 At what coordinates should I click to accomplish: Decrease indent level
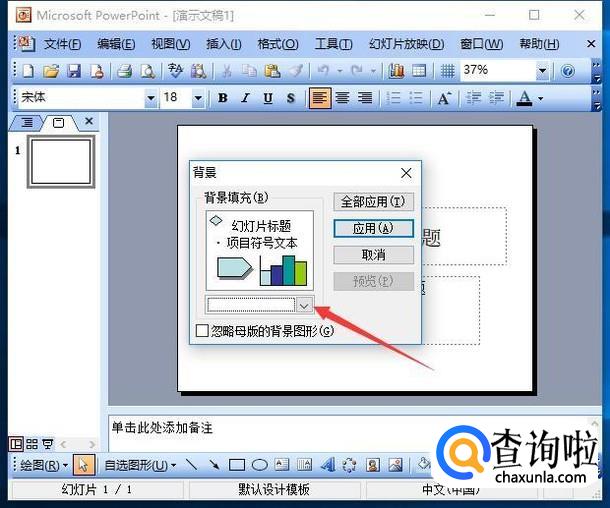pyautogui.click(x=473, y=98)
